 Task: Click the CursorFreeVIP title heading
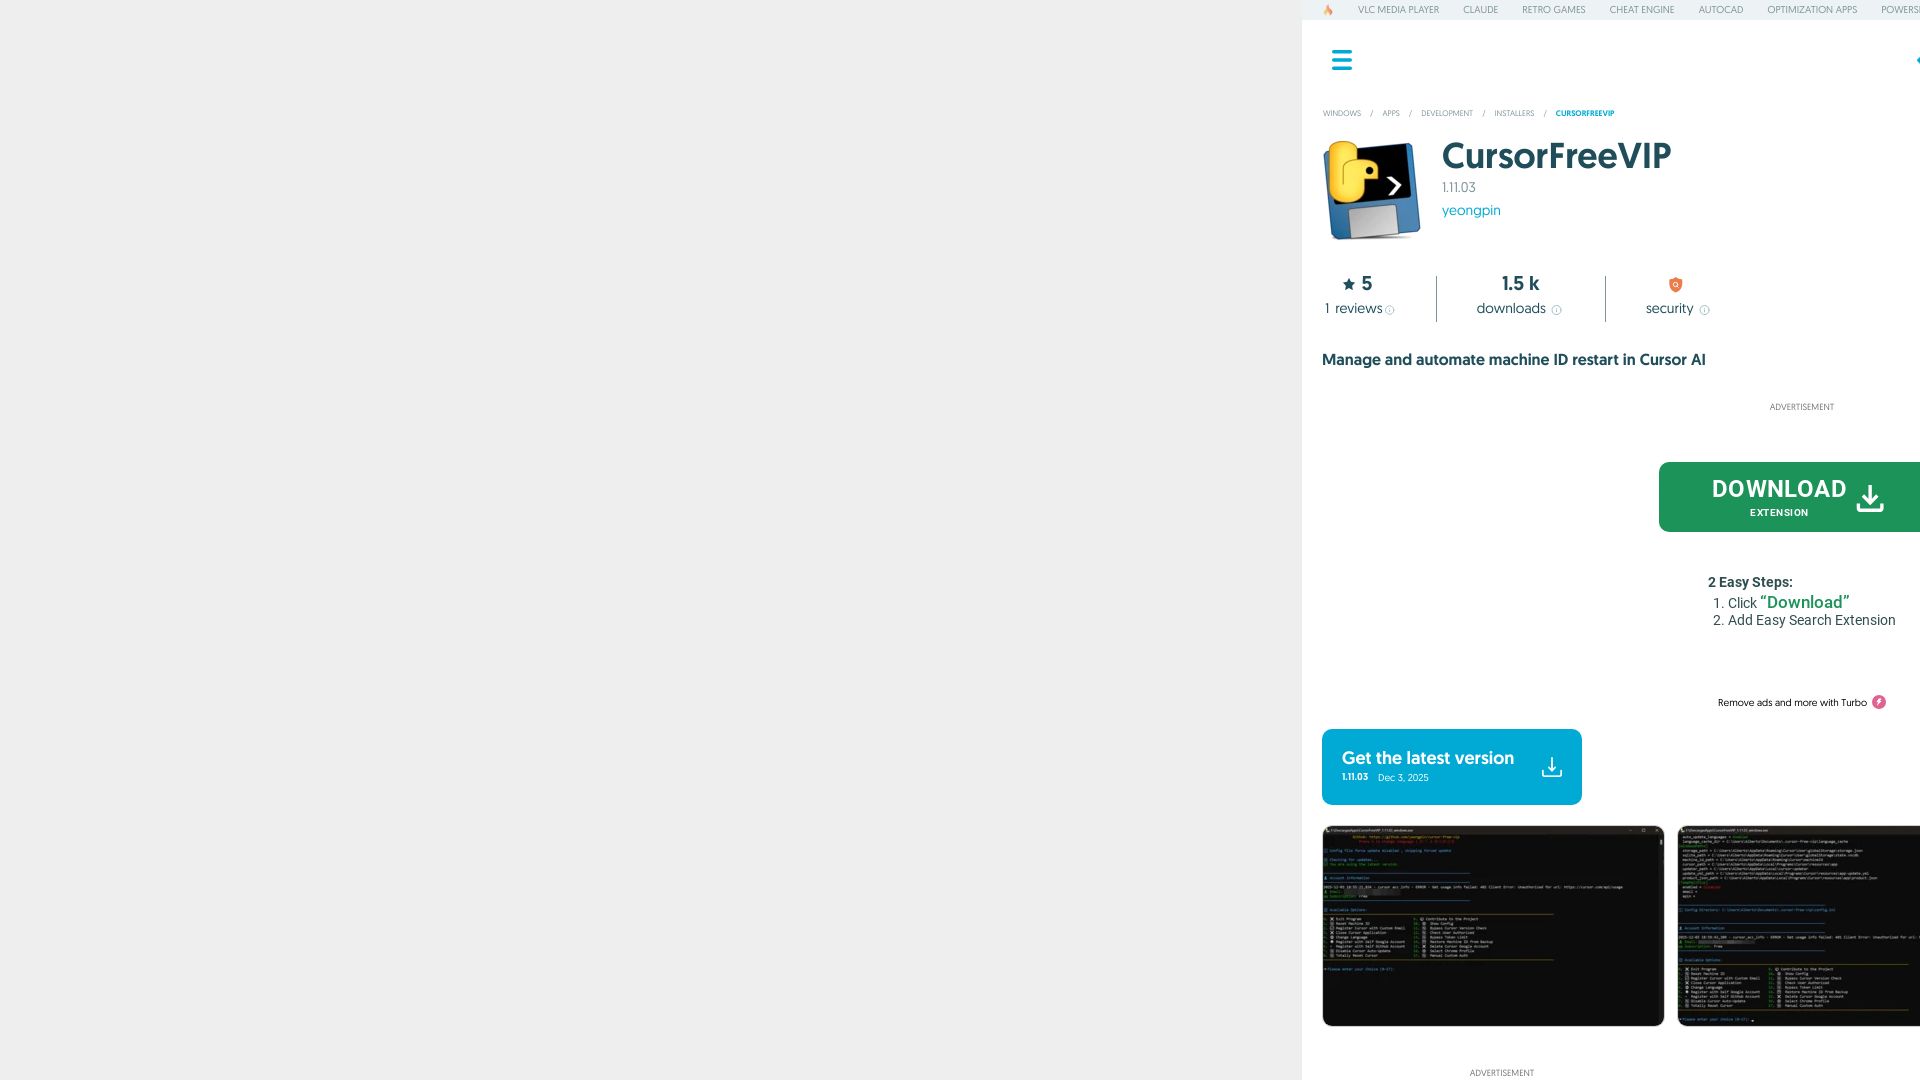(x=1556, y=156)
